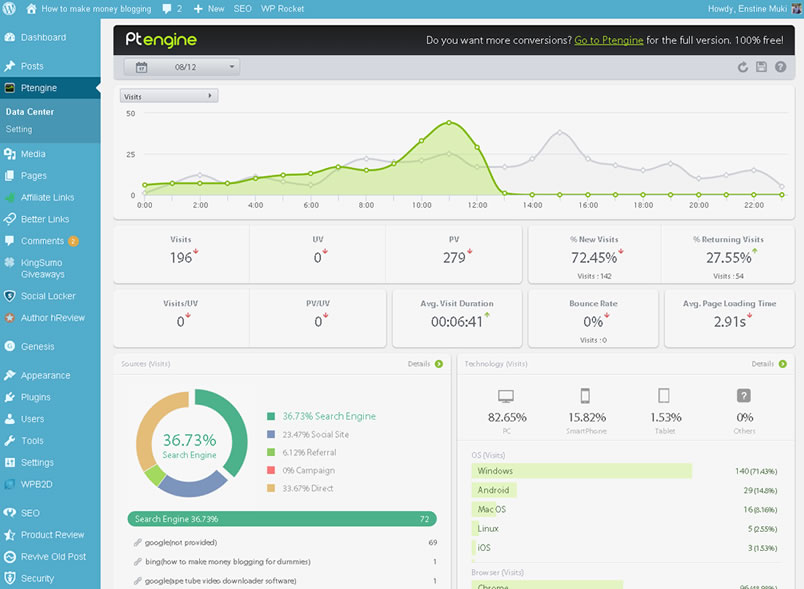Click the Pages sidebar icon

point(9,176)
